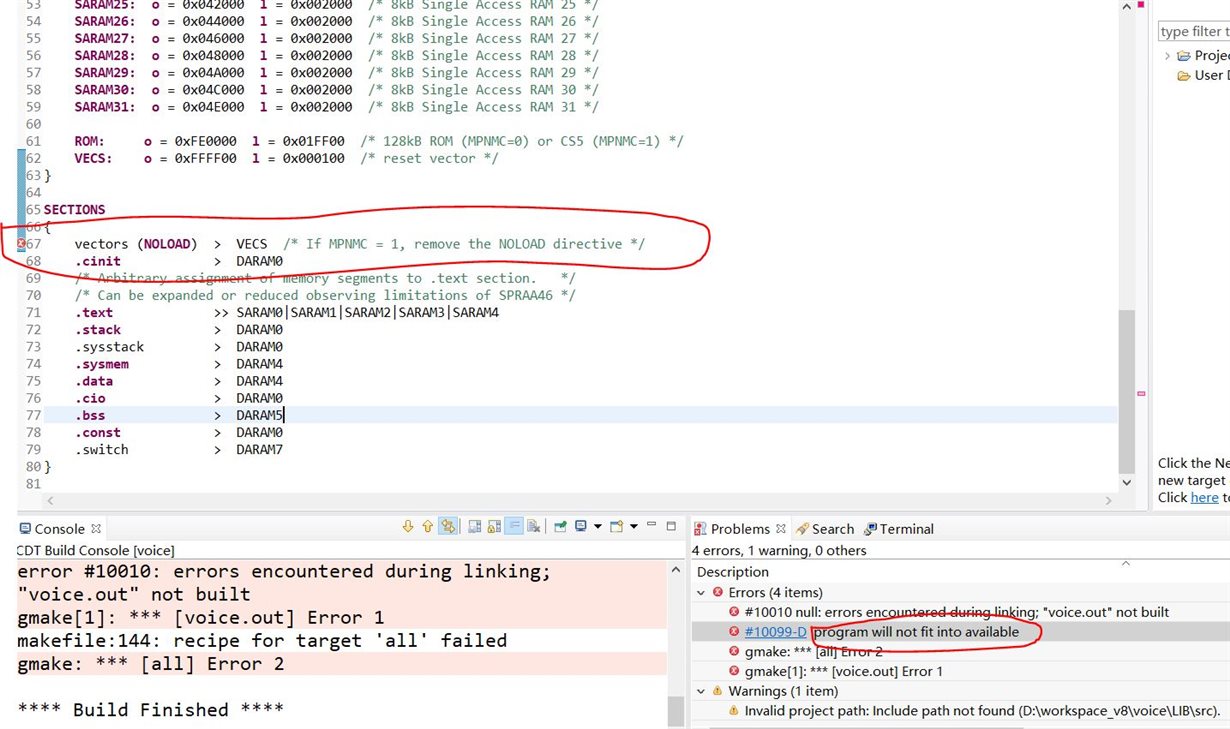
Task: Click the editor horizontal scroll right arrow
Action: click(1110, 500)
